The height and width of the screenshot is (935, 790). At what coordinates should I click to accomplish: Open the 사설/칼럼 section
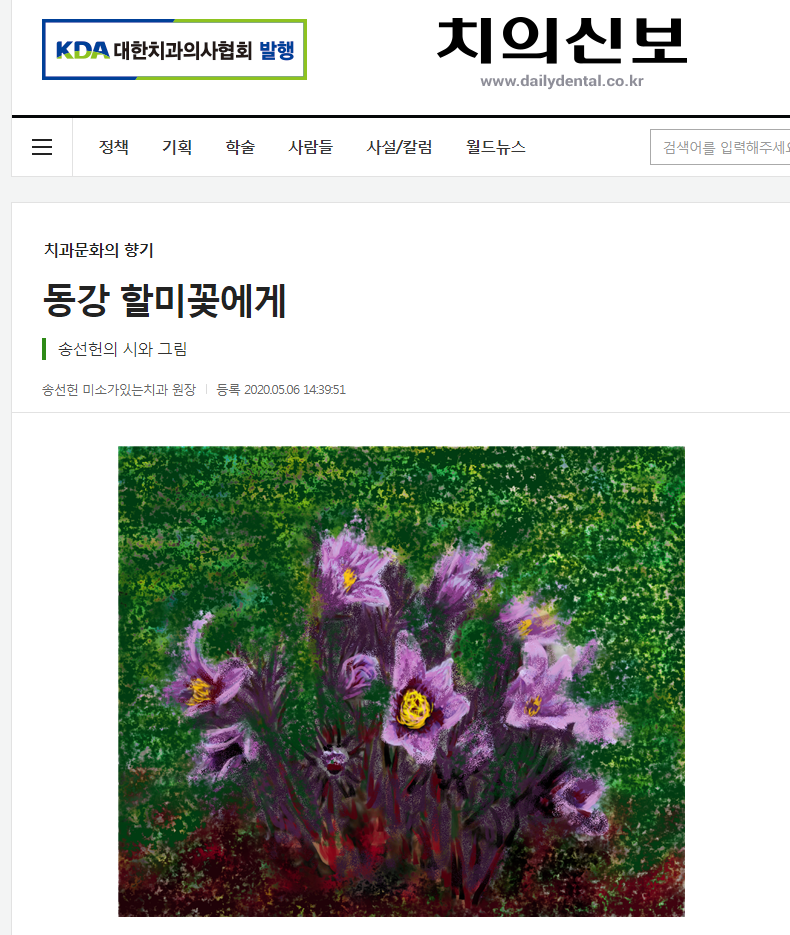click(399, 147)
